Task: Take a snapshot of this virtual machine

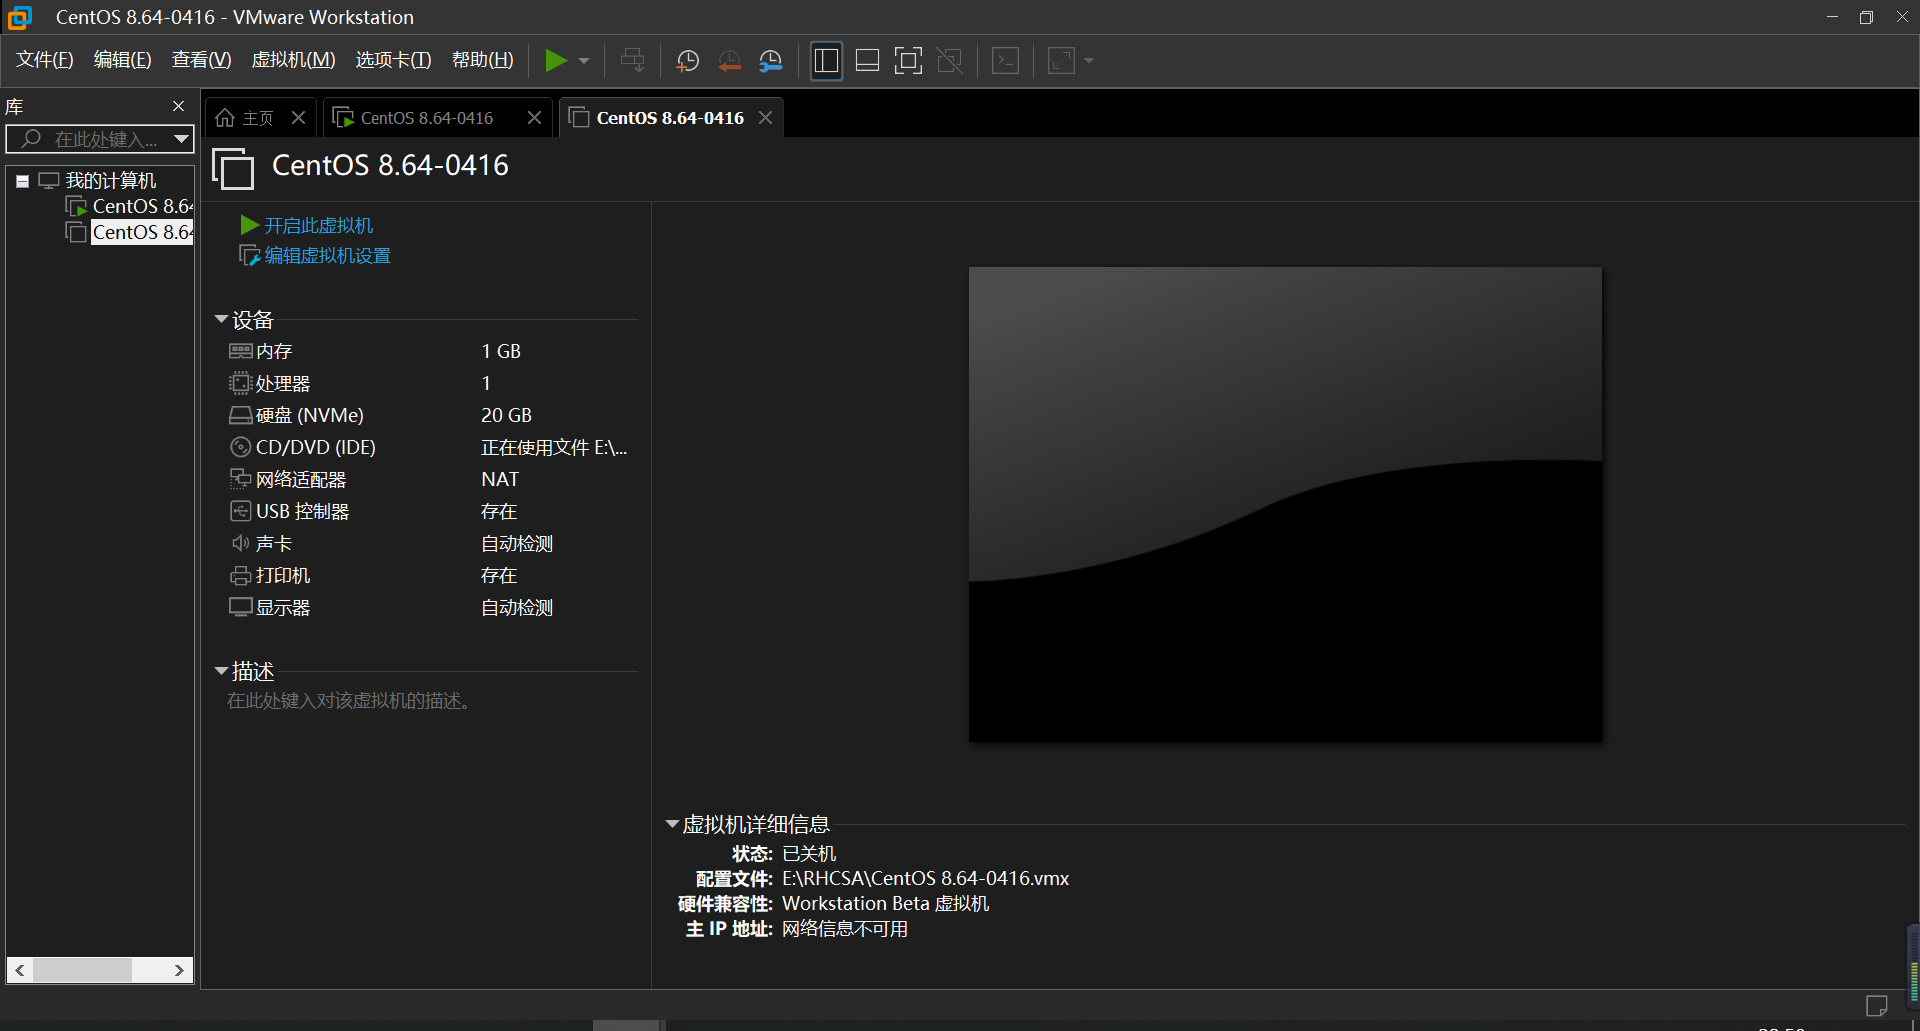Action: pos(688,61)
